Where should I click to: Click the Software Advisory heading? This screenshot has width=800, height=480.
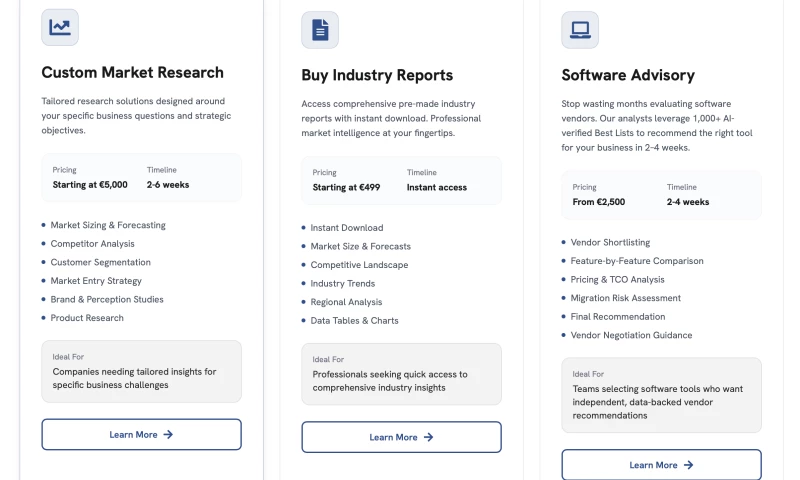pos(628,75)
